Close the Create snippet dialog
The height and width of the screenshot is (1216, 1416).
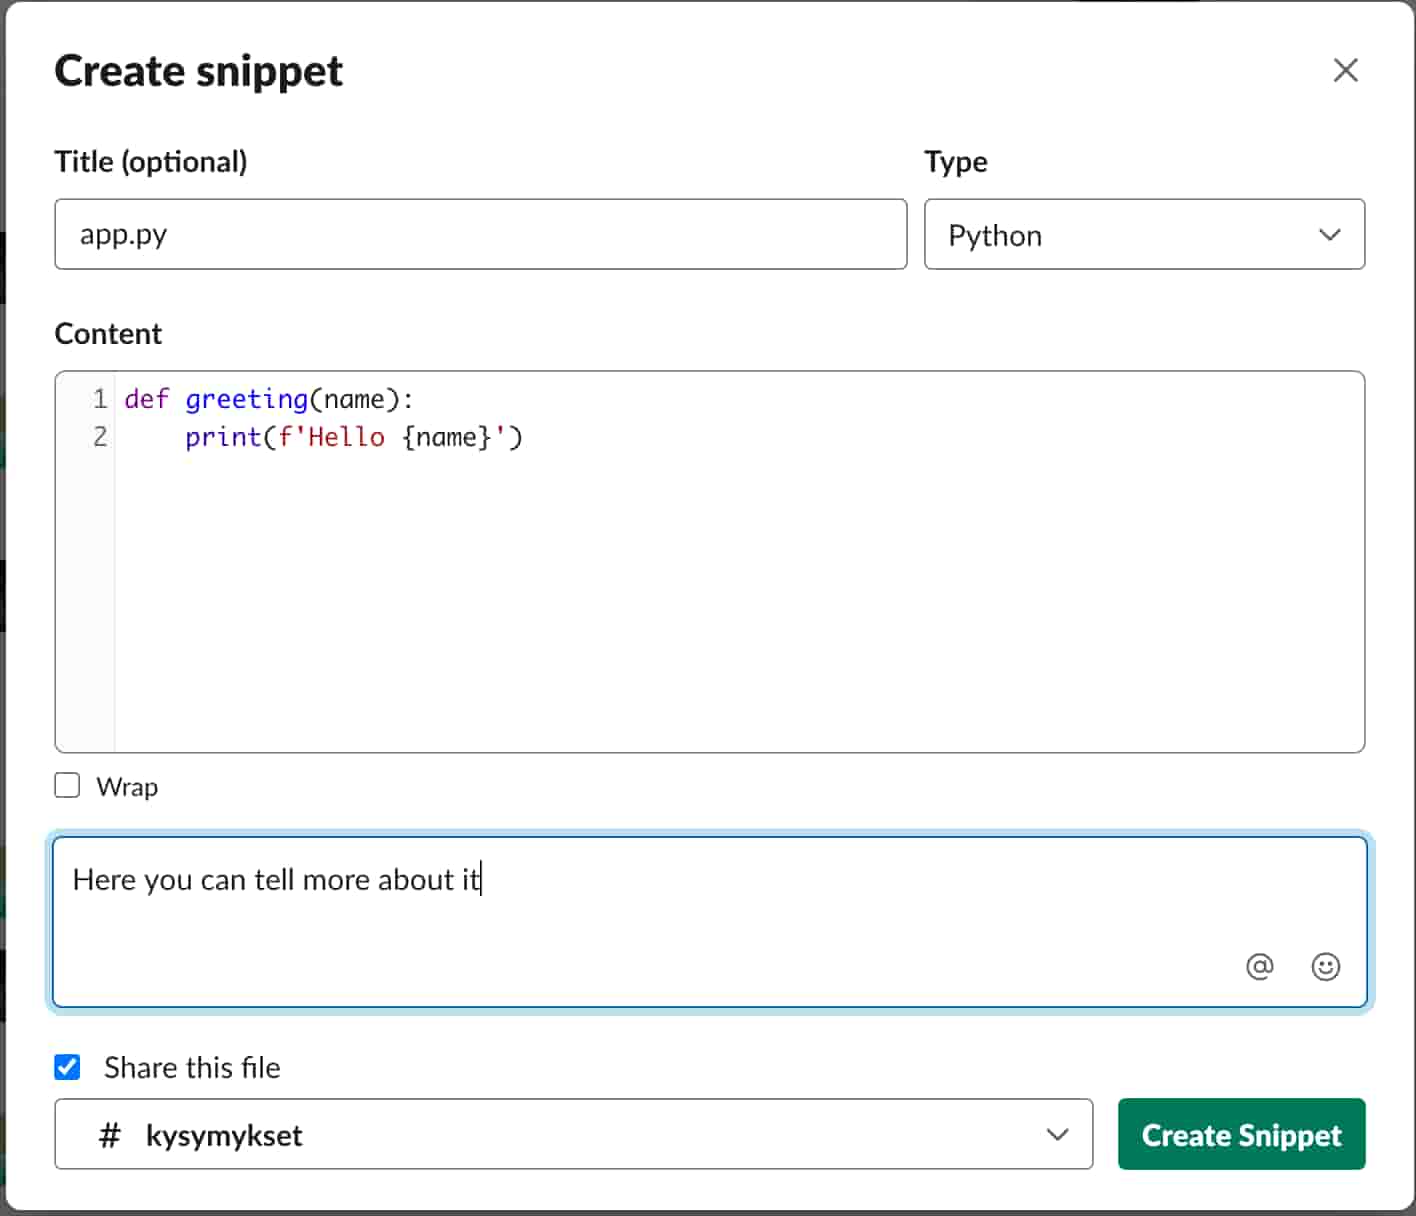click(1345, 70)
